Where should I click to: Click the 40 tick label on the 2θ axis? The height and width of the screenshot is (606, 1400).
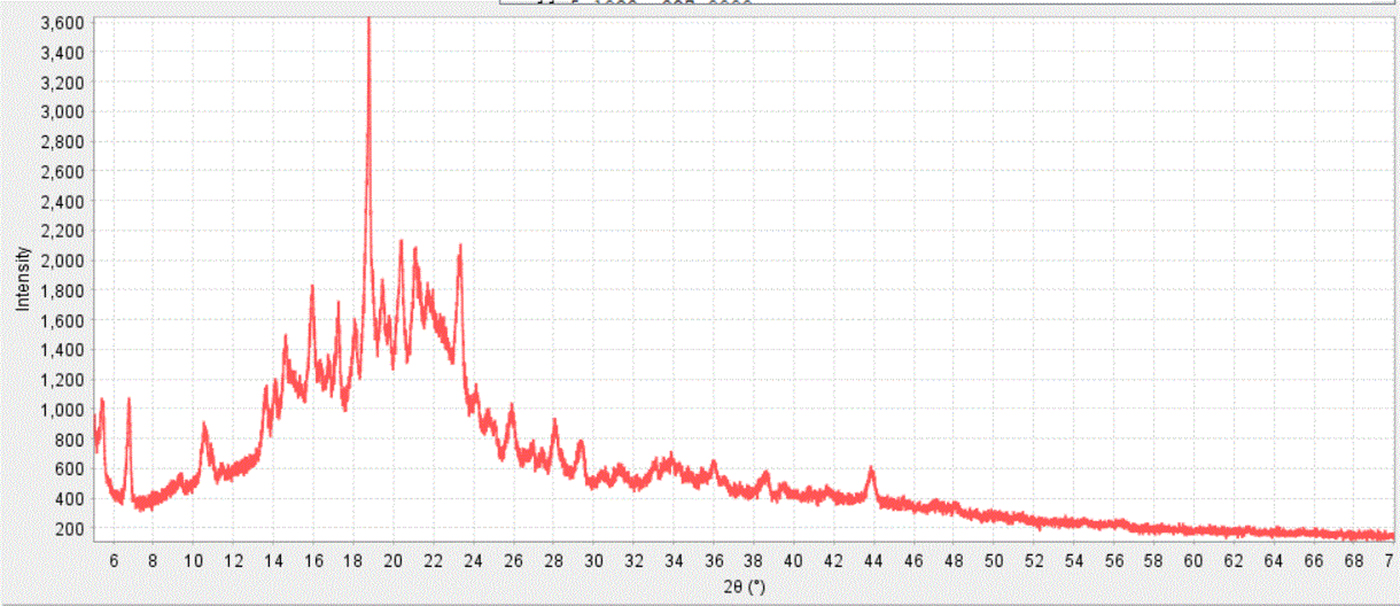[793, 562]
